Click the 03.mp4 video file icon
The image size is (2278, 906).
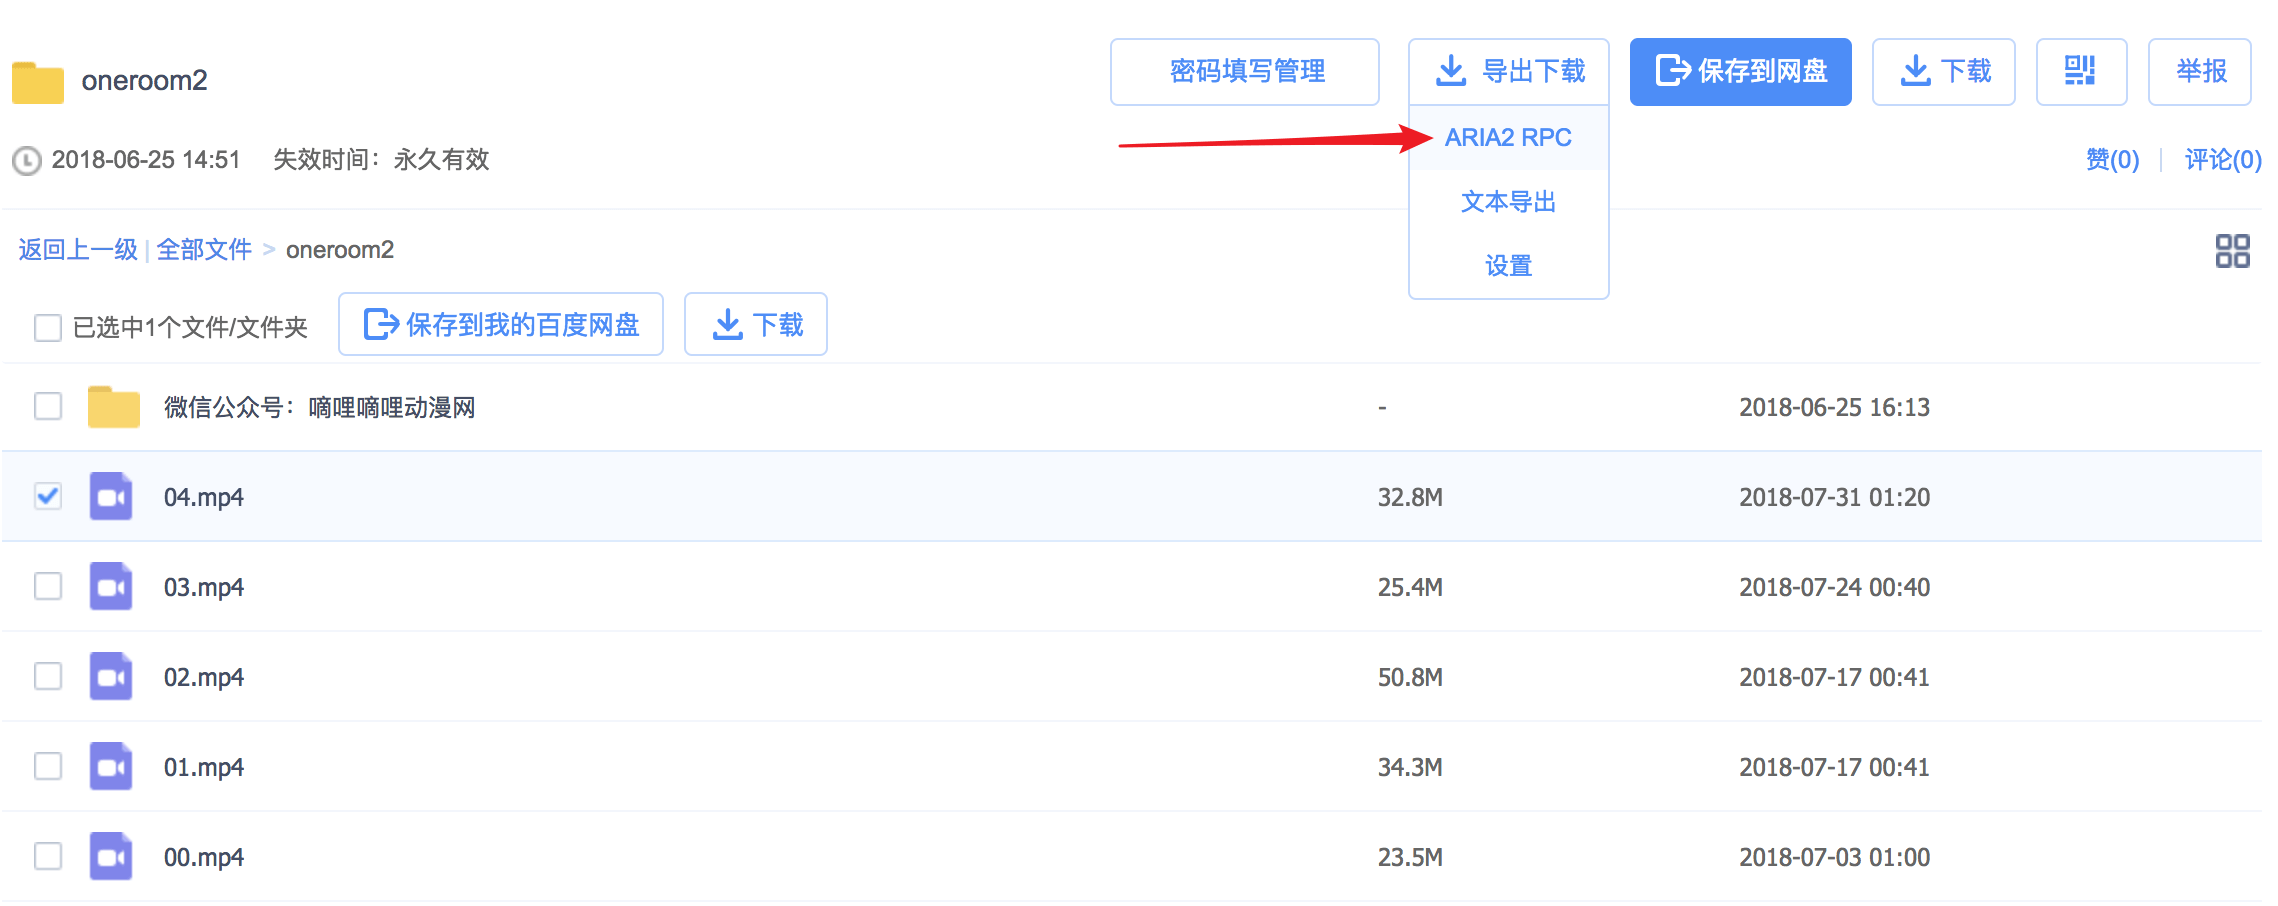click(111, 586)
